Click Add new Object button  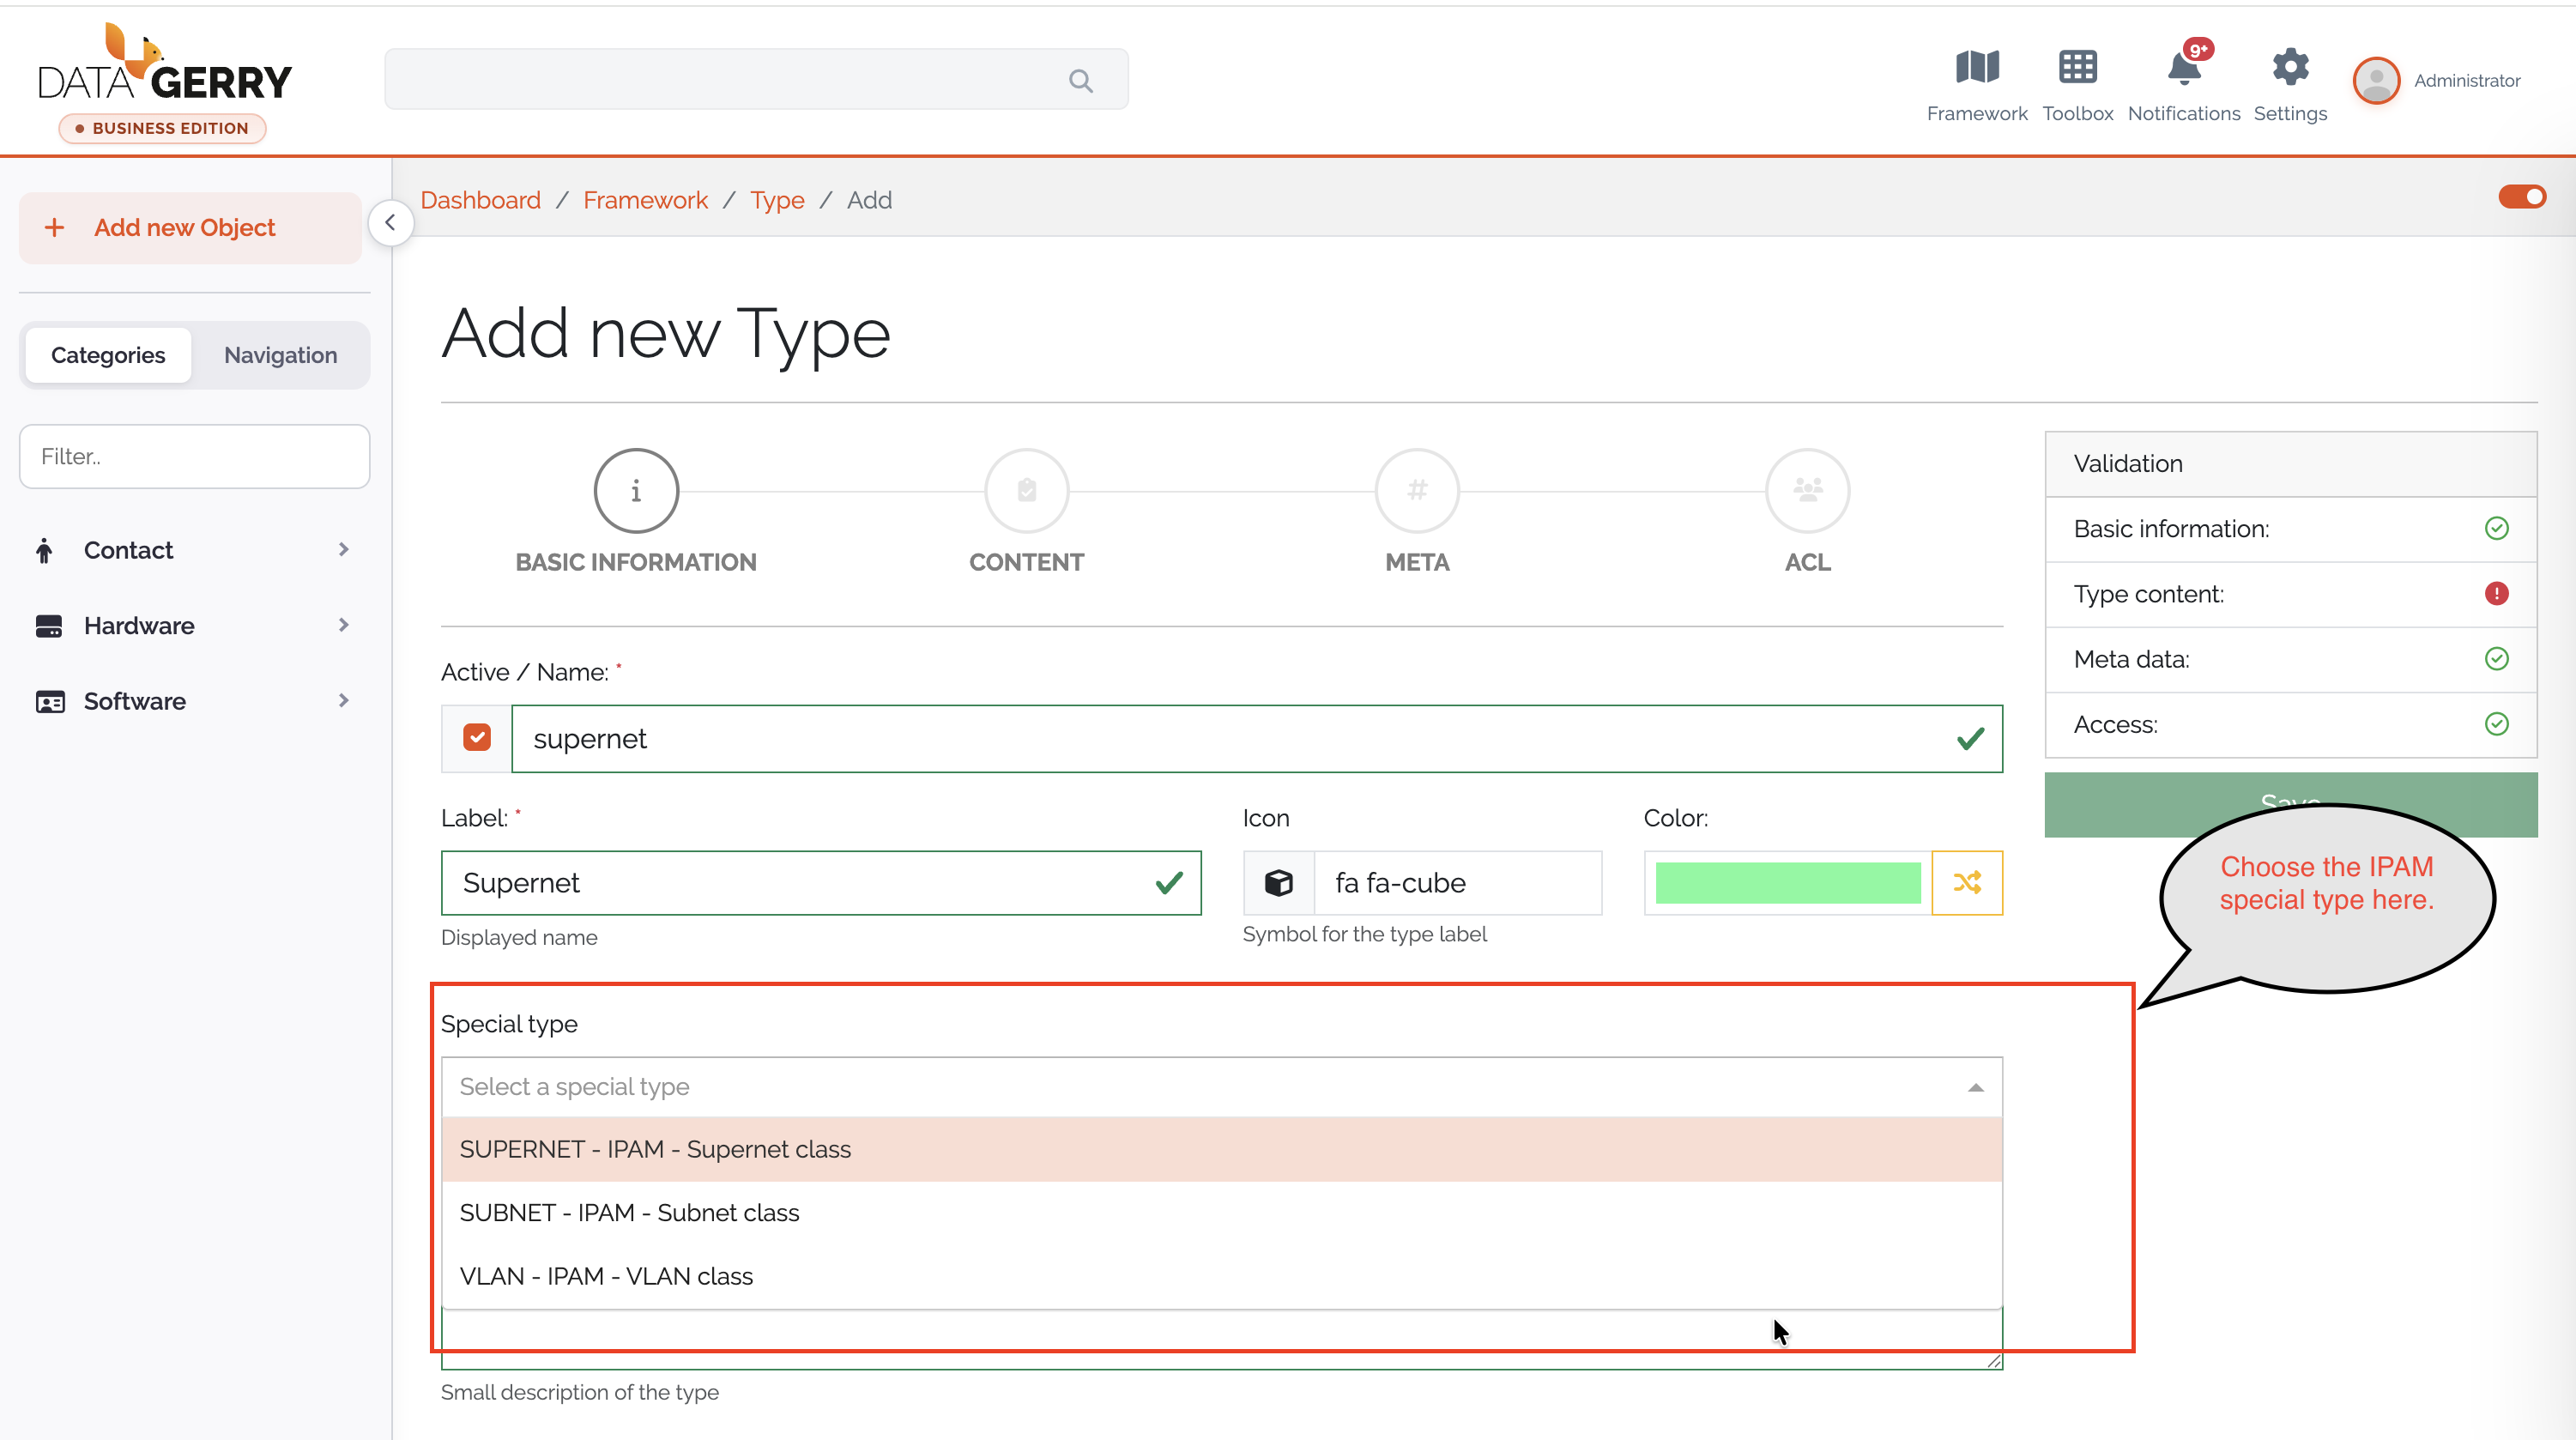190,228
